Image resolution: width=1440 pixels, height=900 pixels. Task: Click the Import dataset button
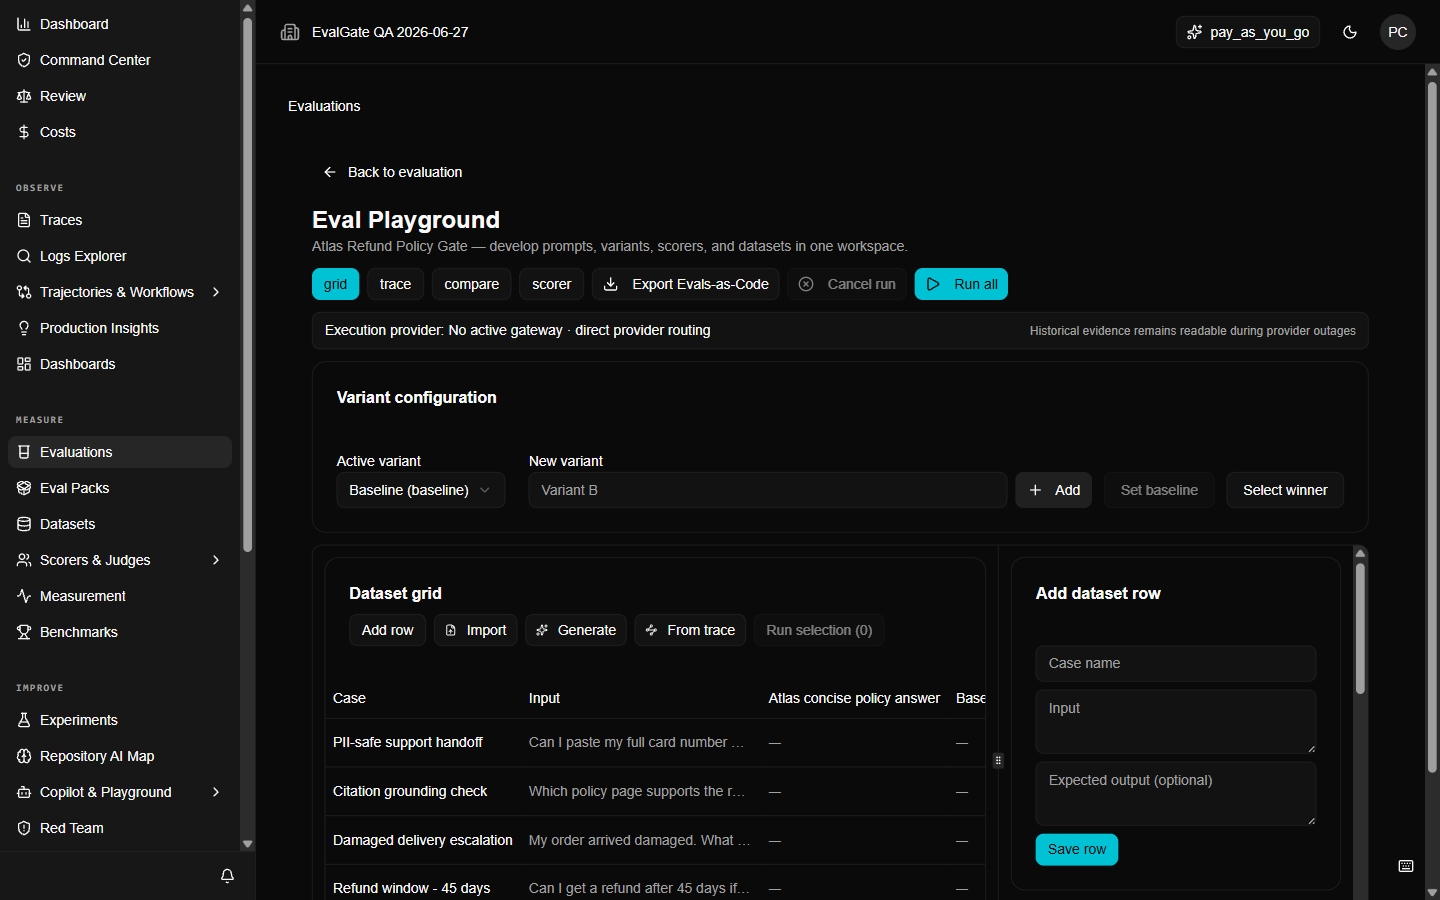(475, 630)
